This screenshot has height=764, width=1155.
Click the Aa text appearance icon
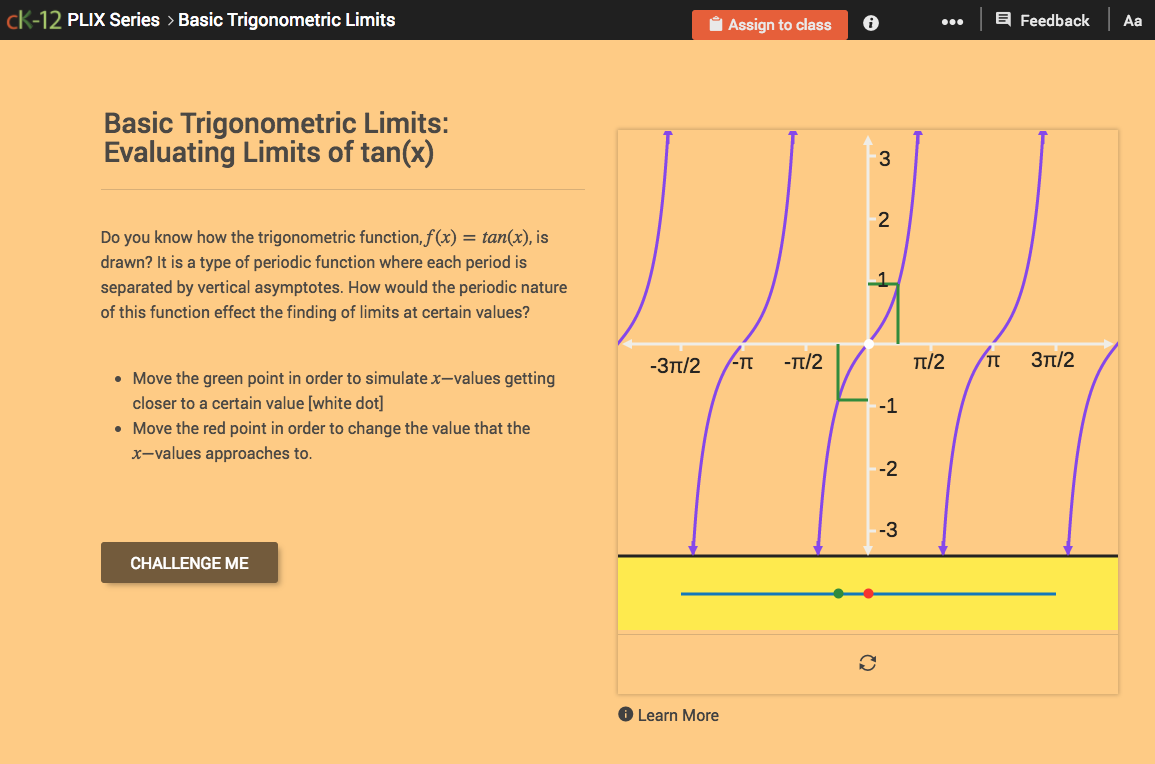pos(1132,20)
